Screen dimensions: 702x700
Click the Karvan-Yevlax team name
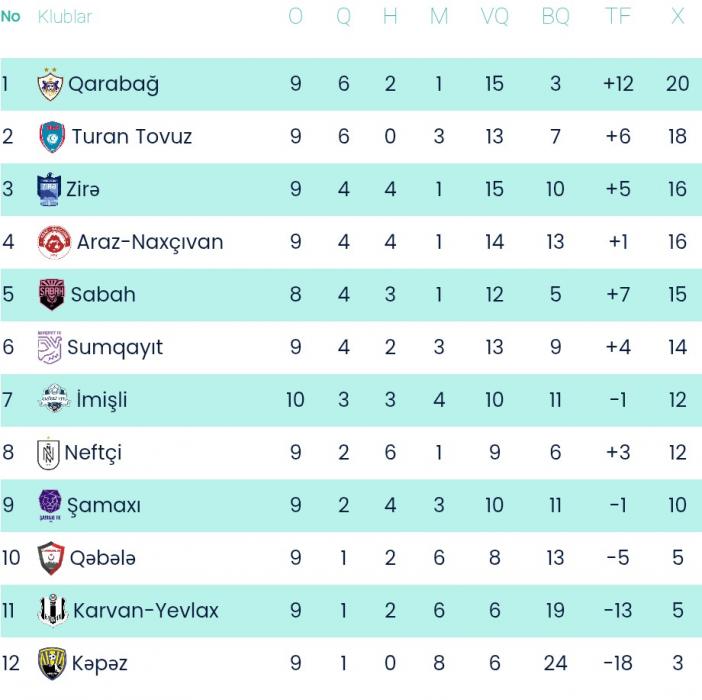pyautogui.click(x=146, y=610)
